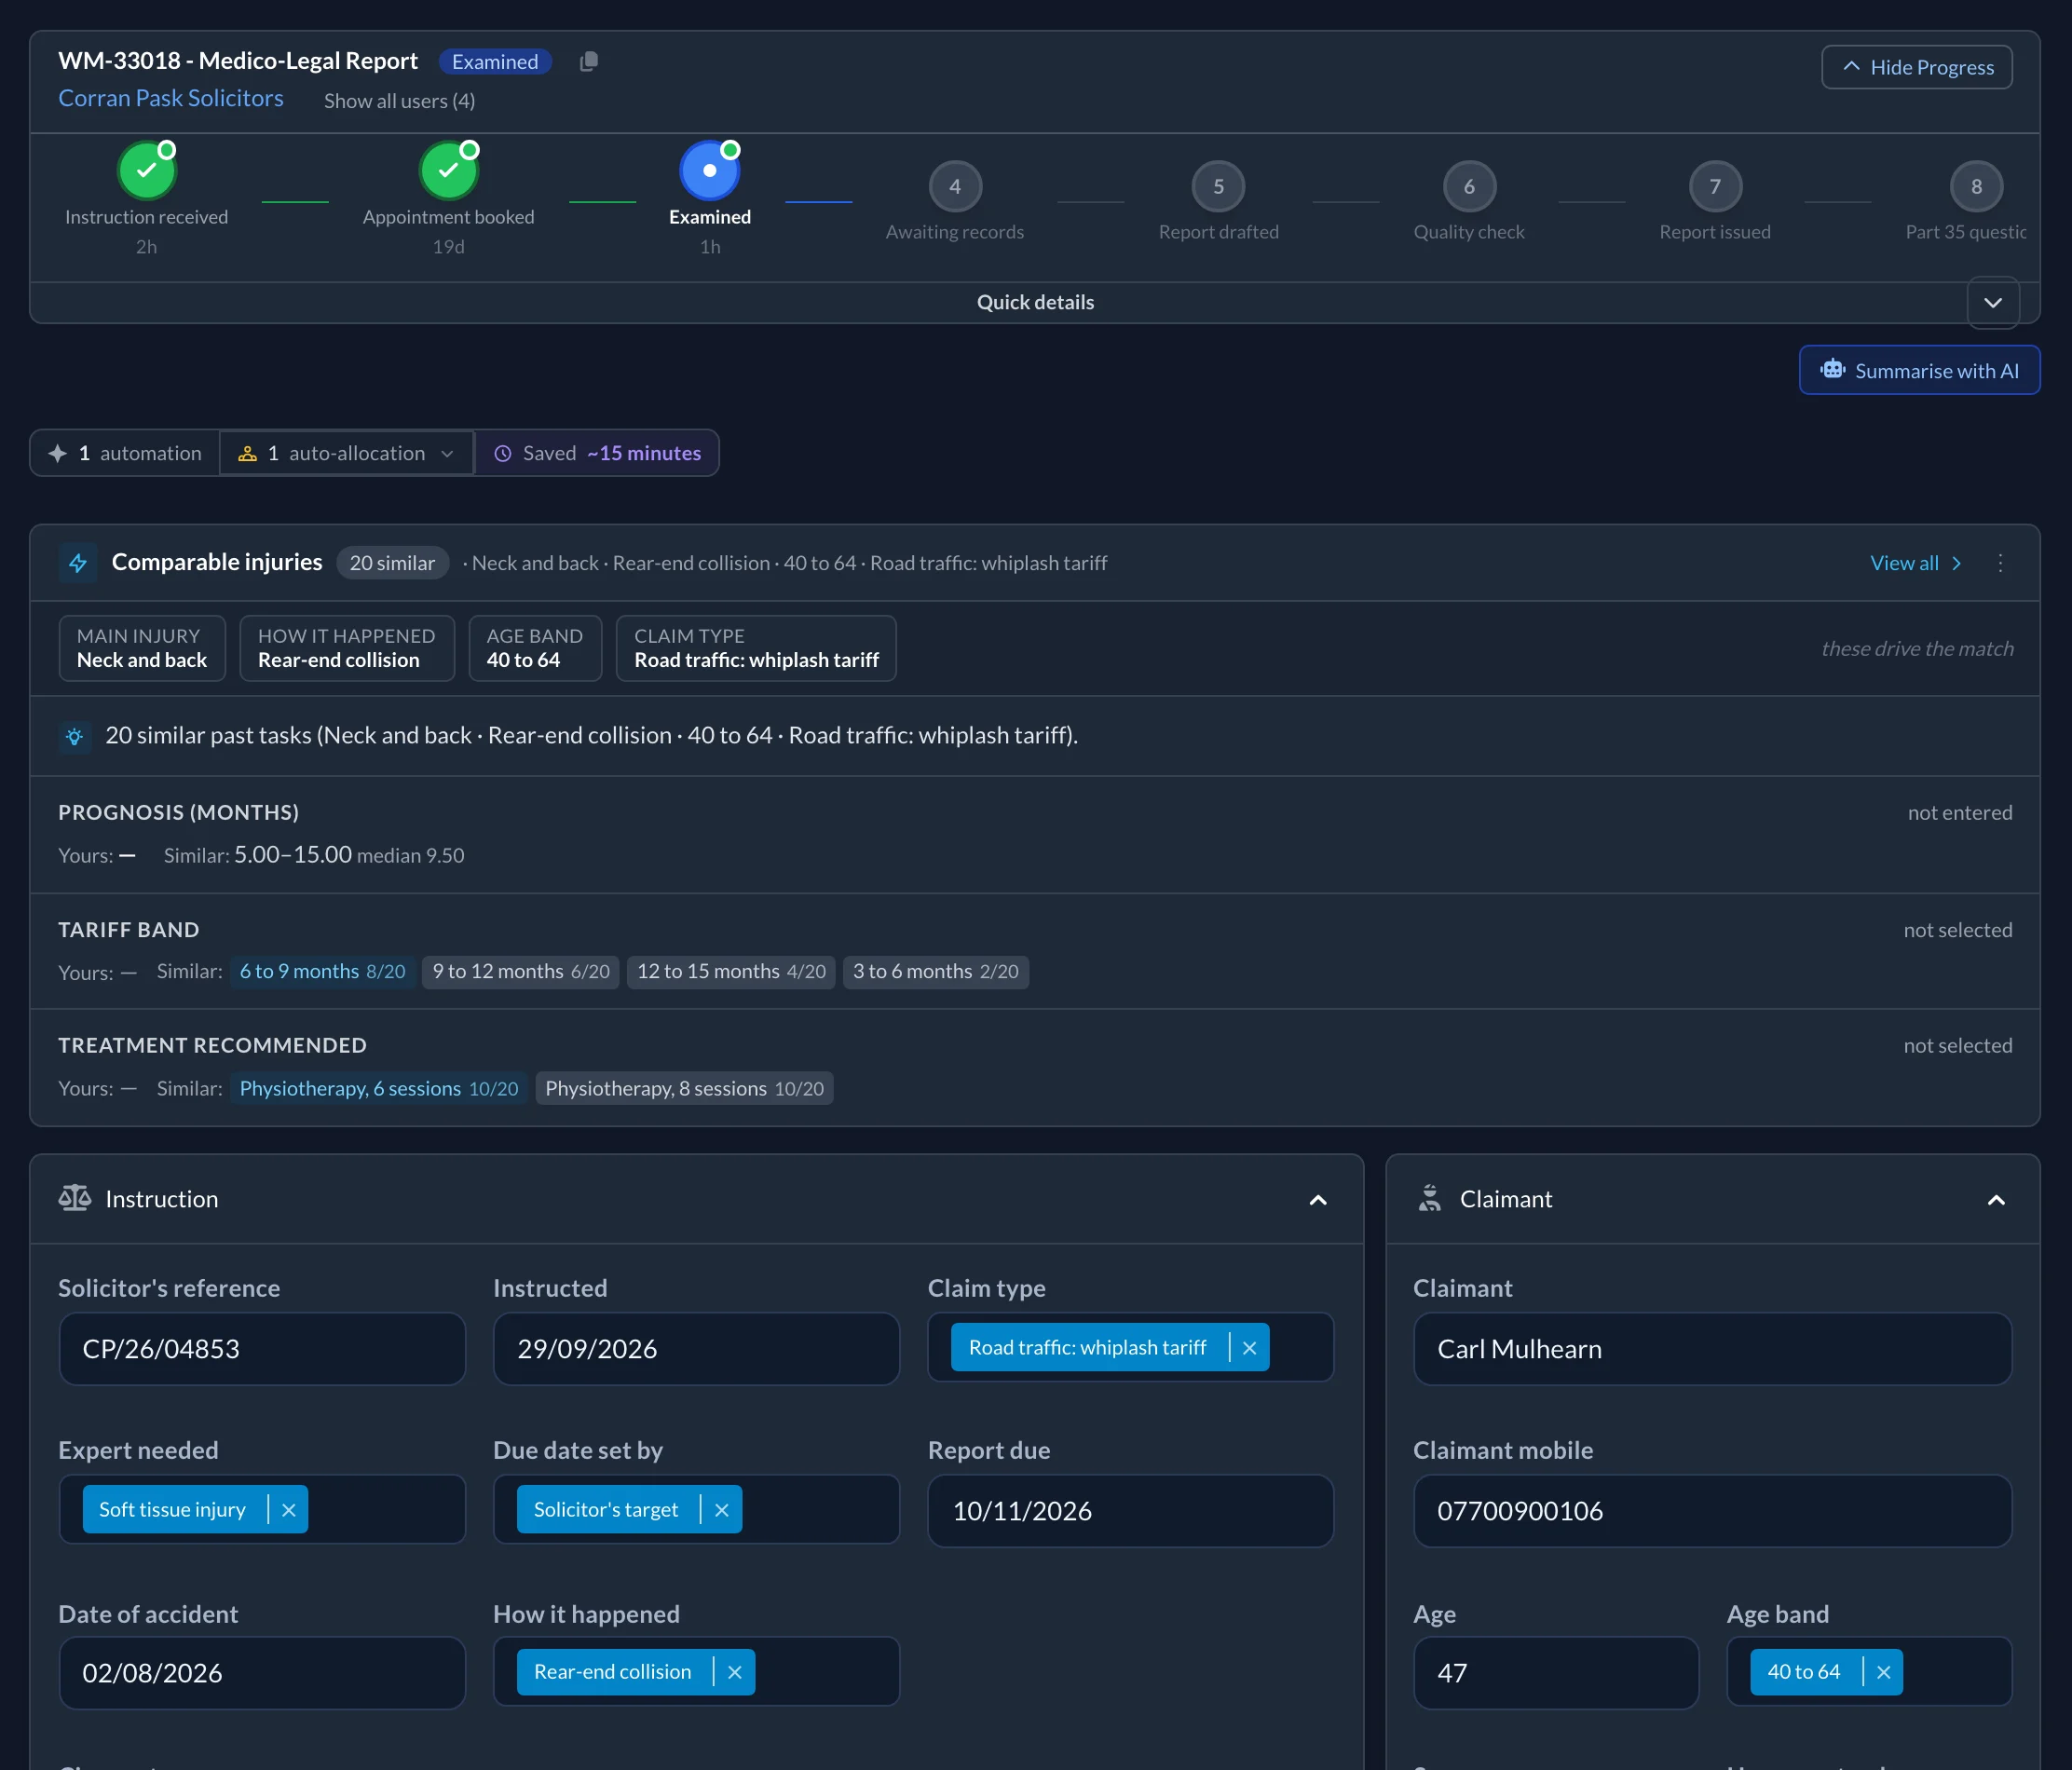
Task: Click the MAIN INJURY Neck and back card
Action: (142, 648)
